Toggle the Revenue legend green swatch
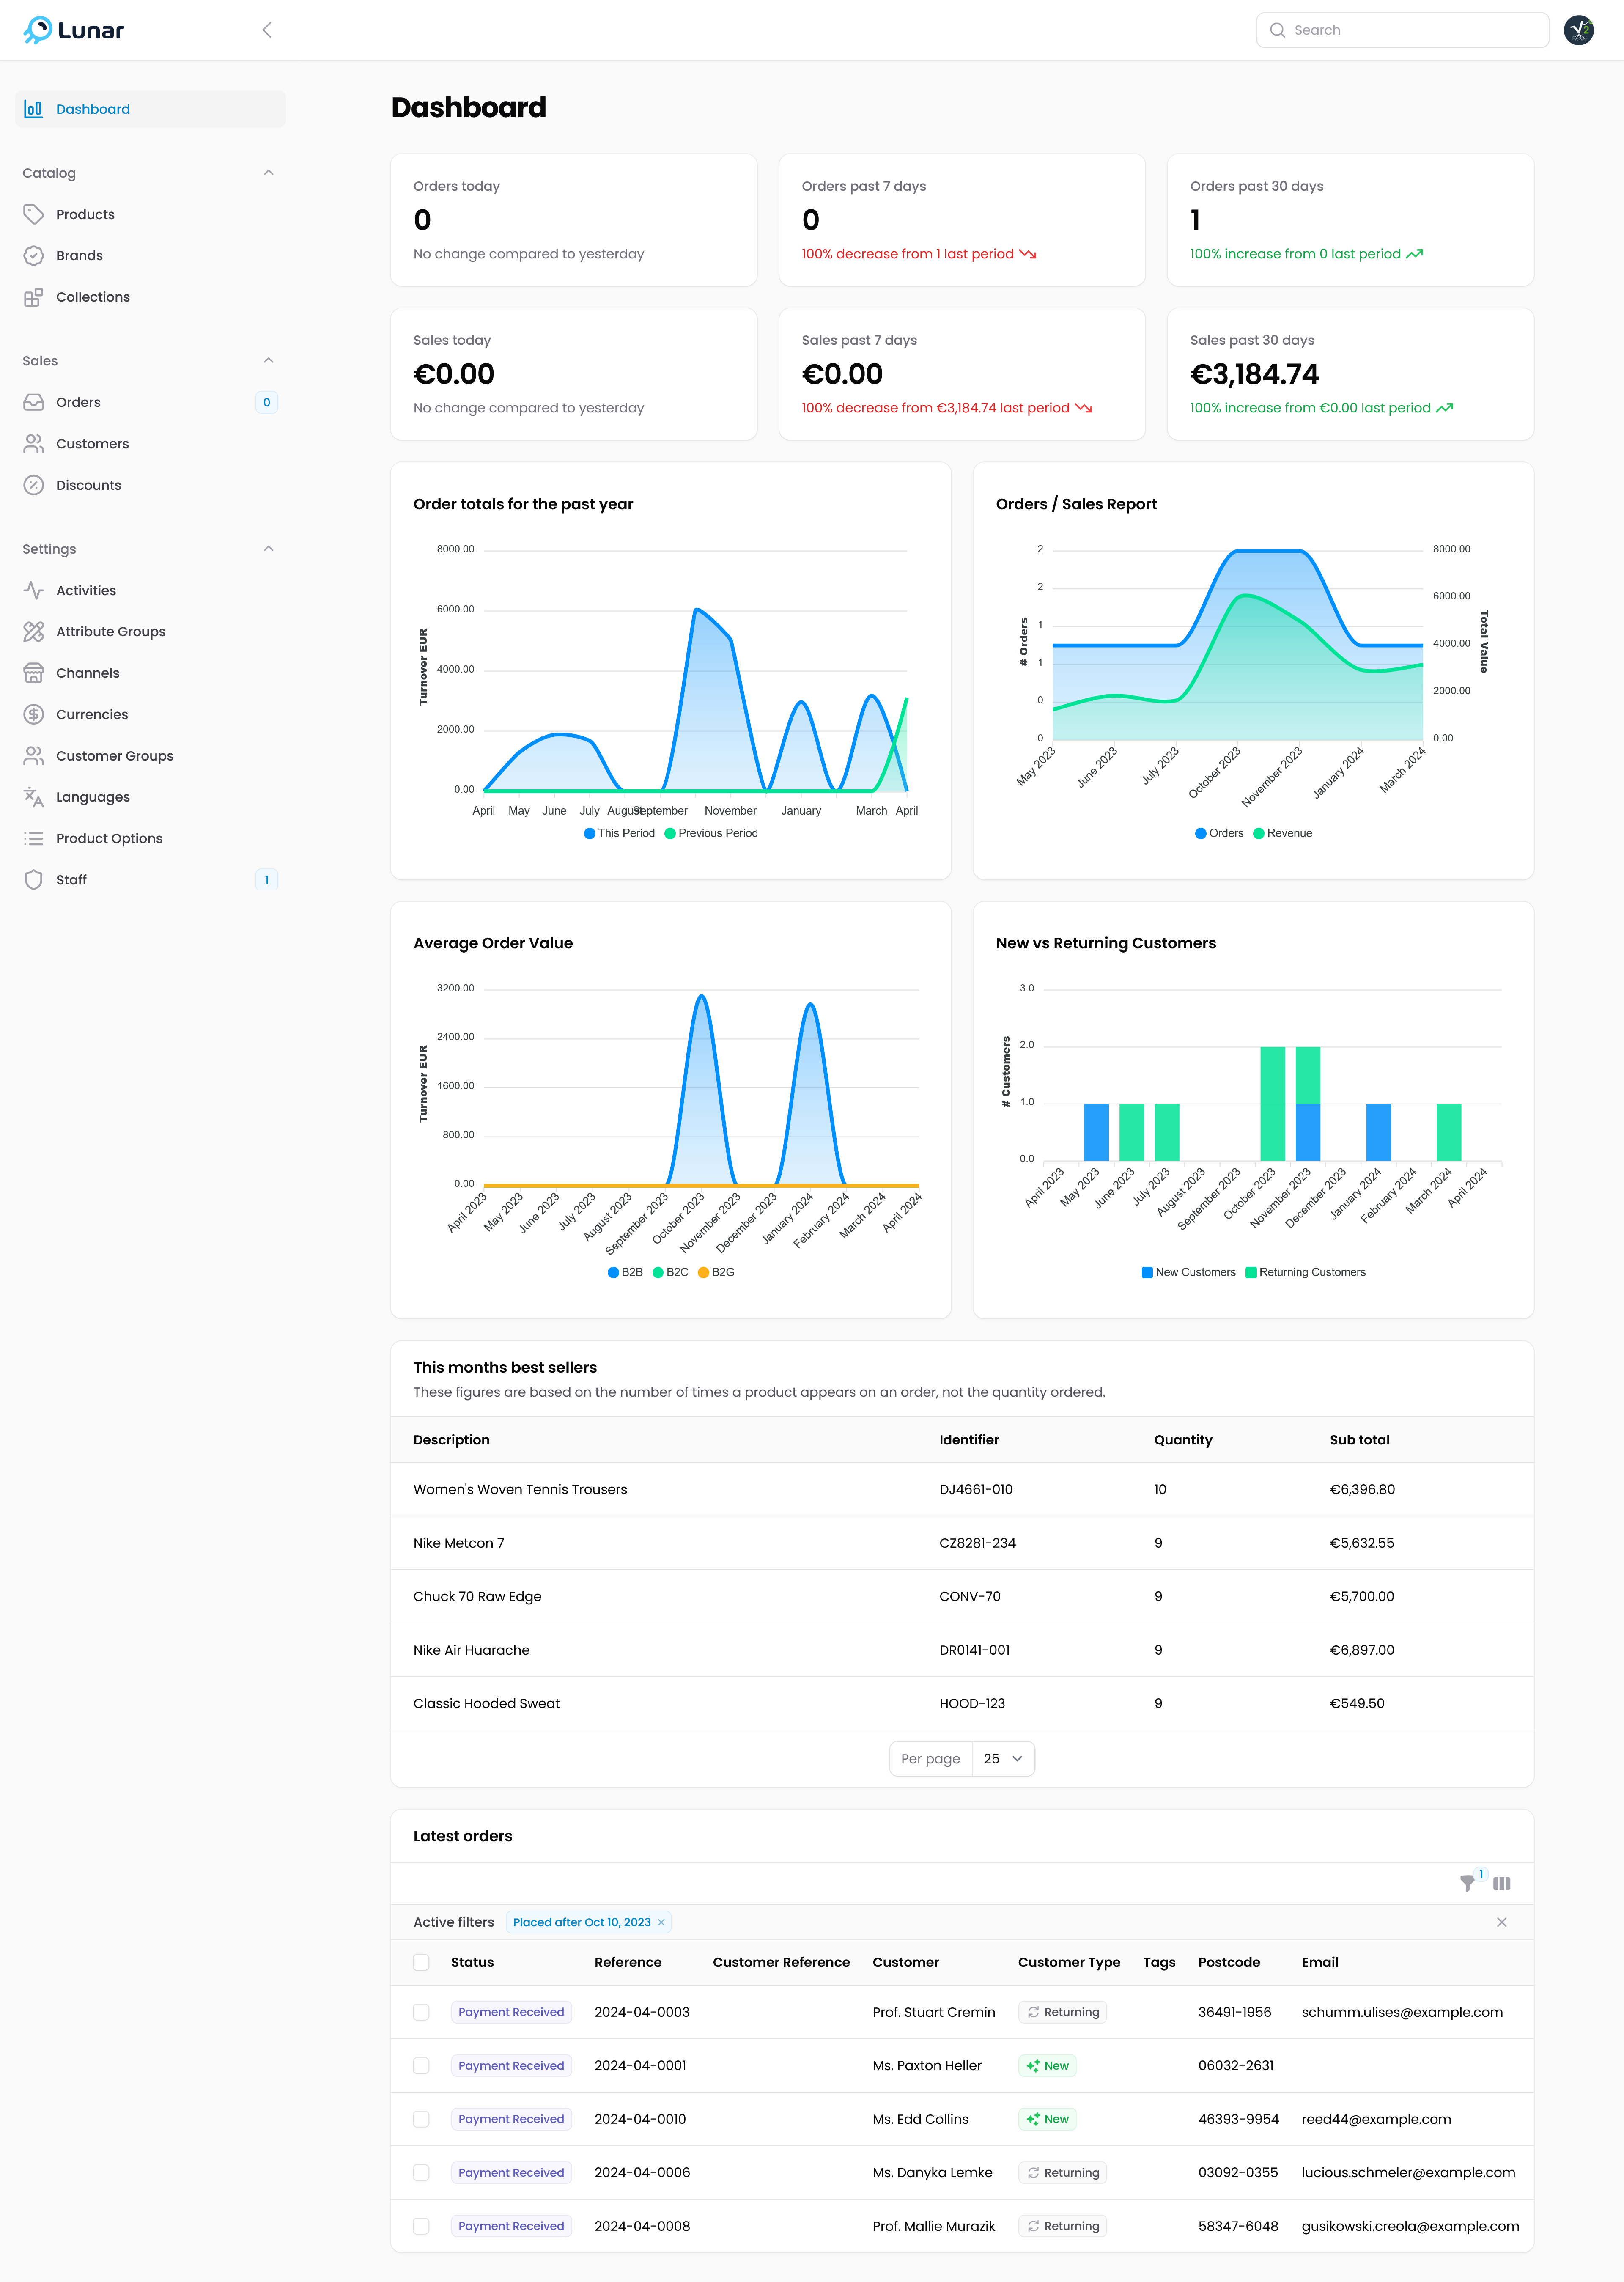Screen dimensions: 1624x2282 pyautogui.click(x=1258, y=833)
